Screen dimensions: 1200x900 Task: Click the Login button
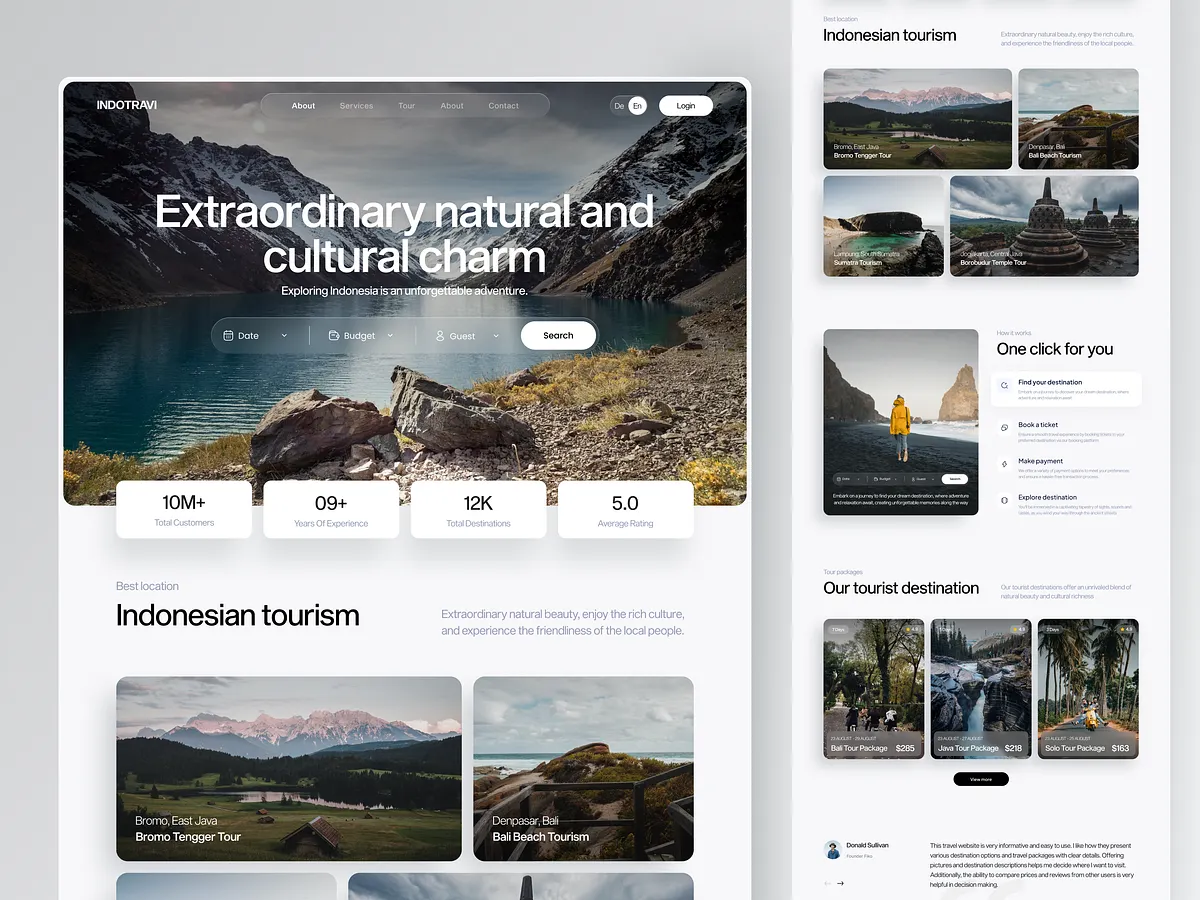point(686,105)
